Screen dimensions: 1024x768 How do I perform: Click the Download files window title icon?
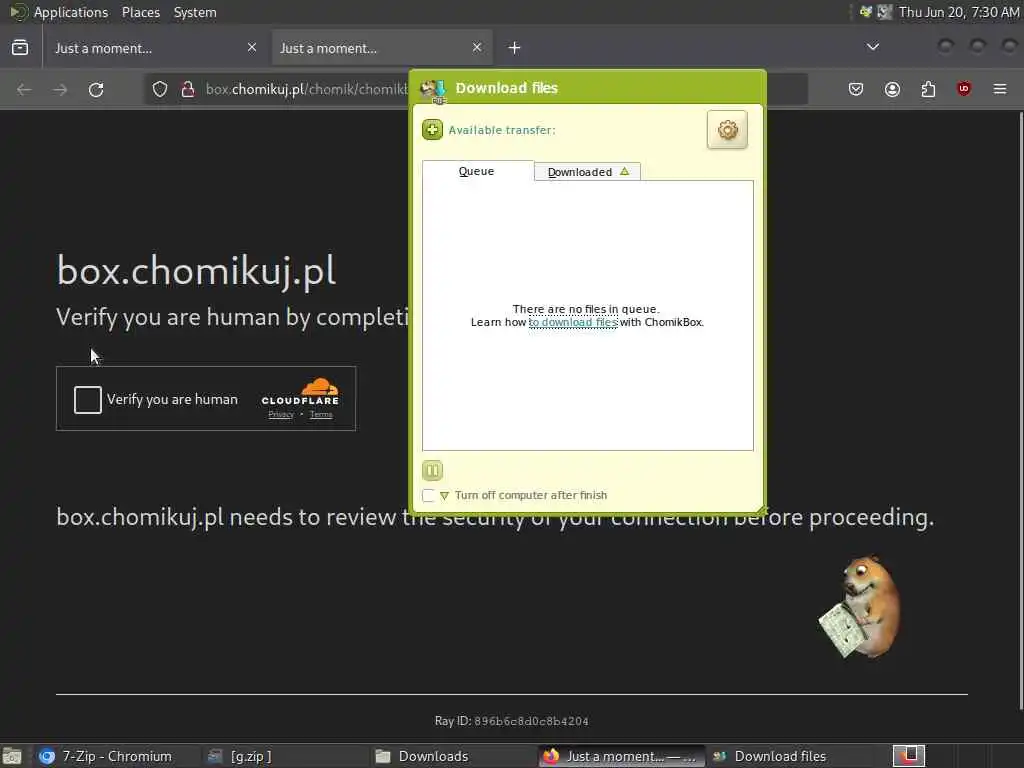coord(433,90)
